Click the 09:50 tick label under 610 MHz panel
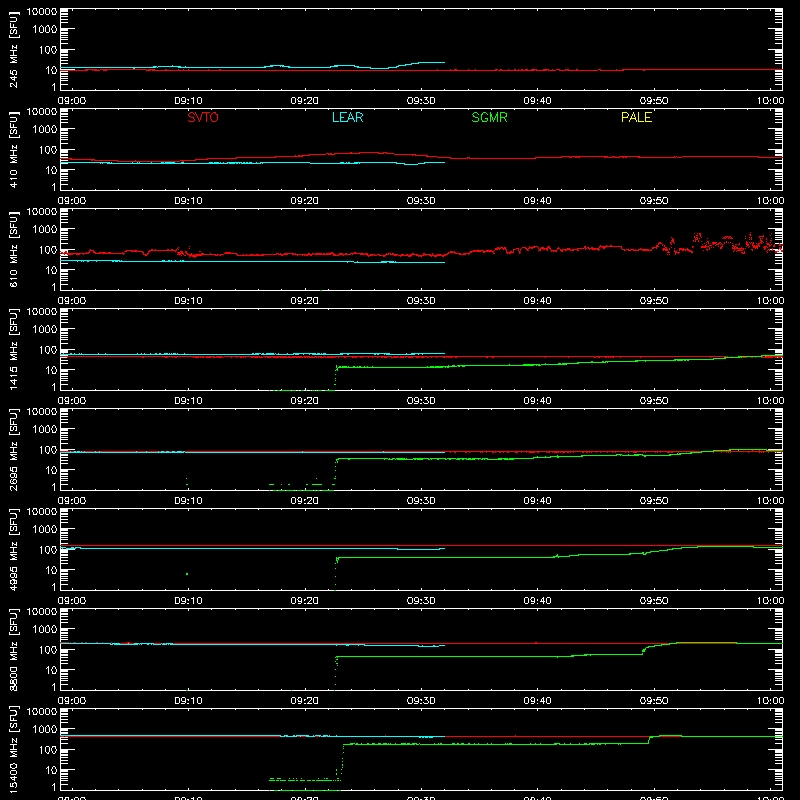This screenshot has height=800, width=800. click(x=654, y=301)
